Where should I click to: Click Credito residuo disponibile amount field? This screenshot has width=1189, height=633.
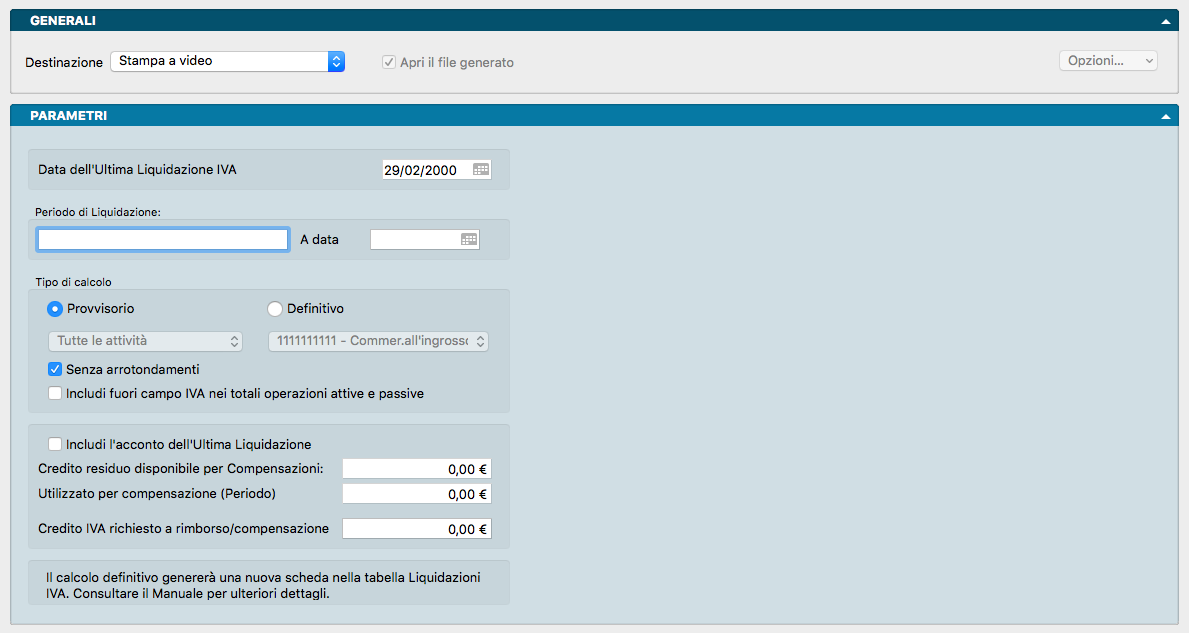[417, 469]
